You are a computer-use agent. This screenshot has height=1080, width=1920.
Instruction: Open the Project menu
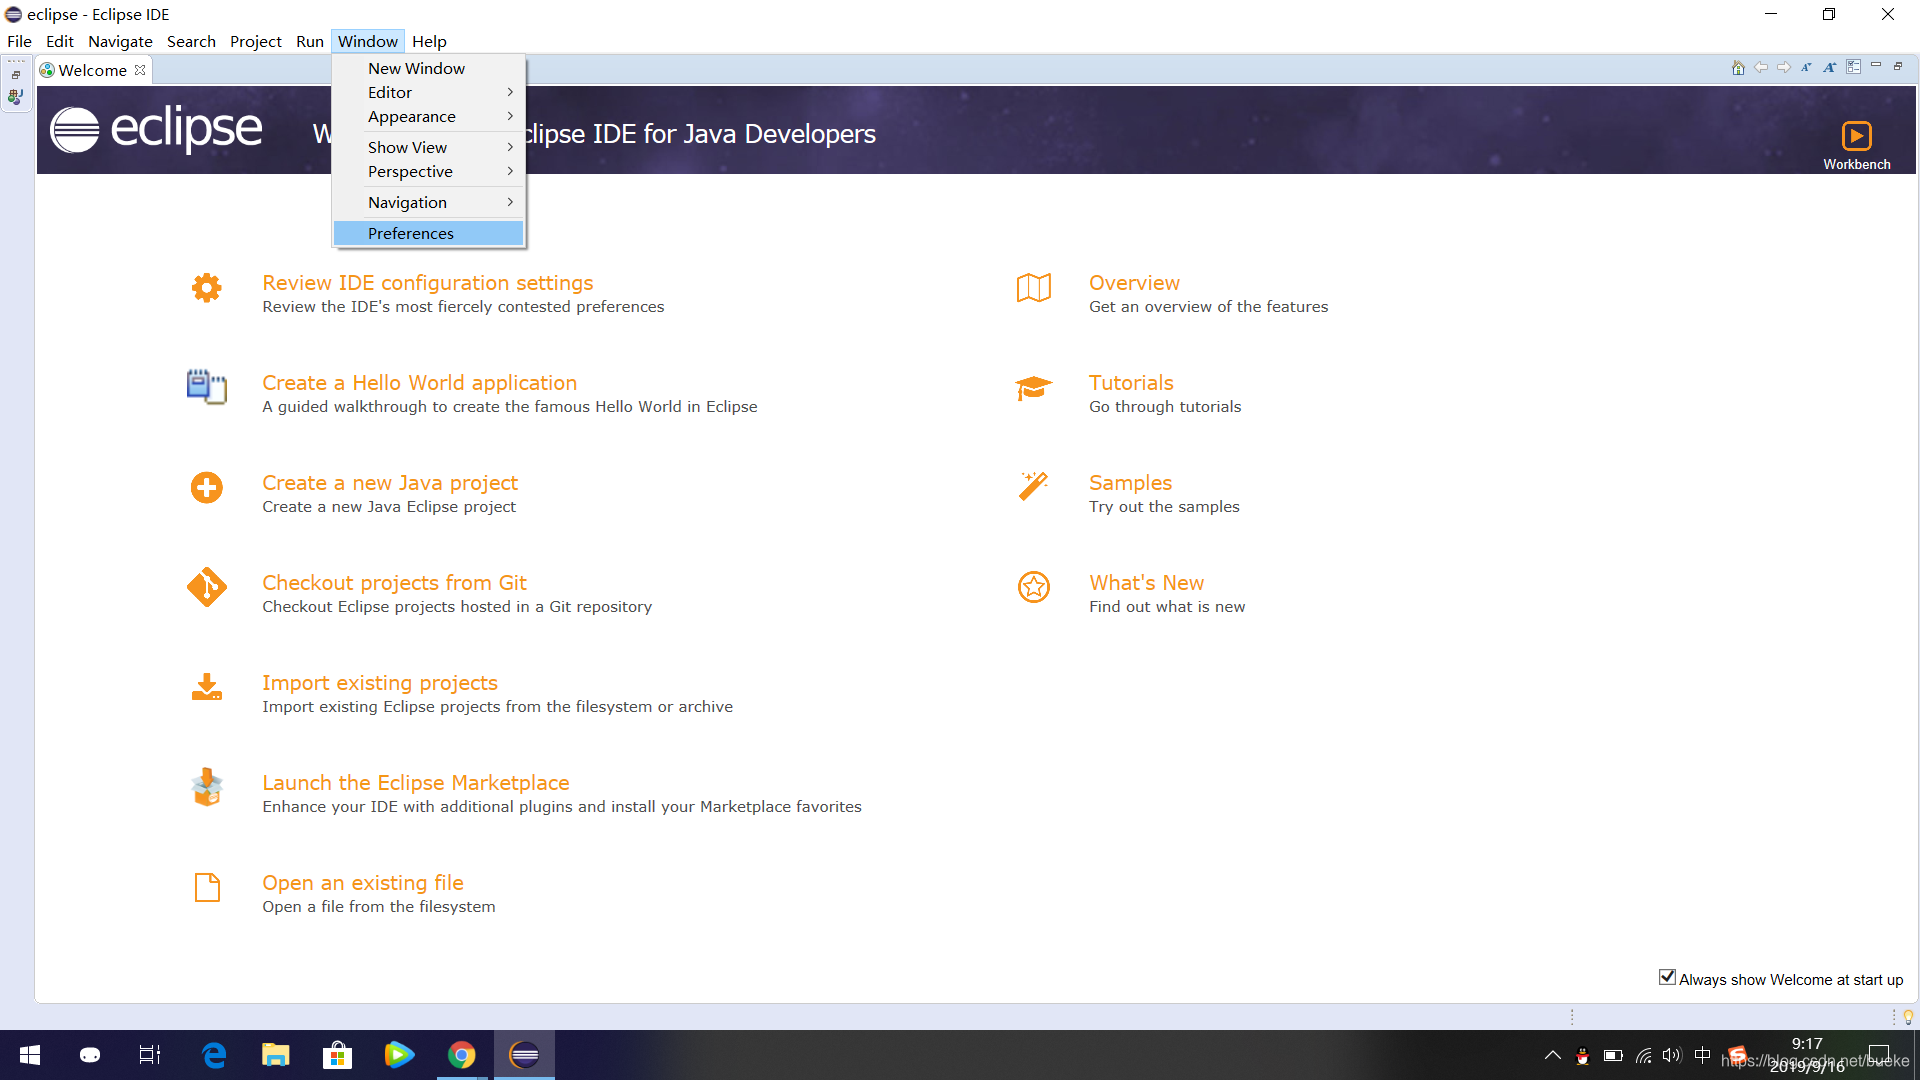point(256,41)
